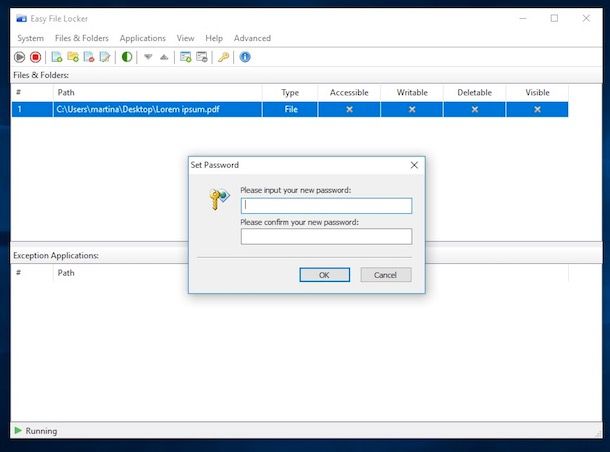This screenshot has height=452, width=610.
Task: Close the Easy File Locker window
Action: click(586, 18)
